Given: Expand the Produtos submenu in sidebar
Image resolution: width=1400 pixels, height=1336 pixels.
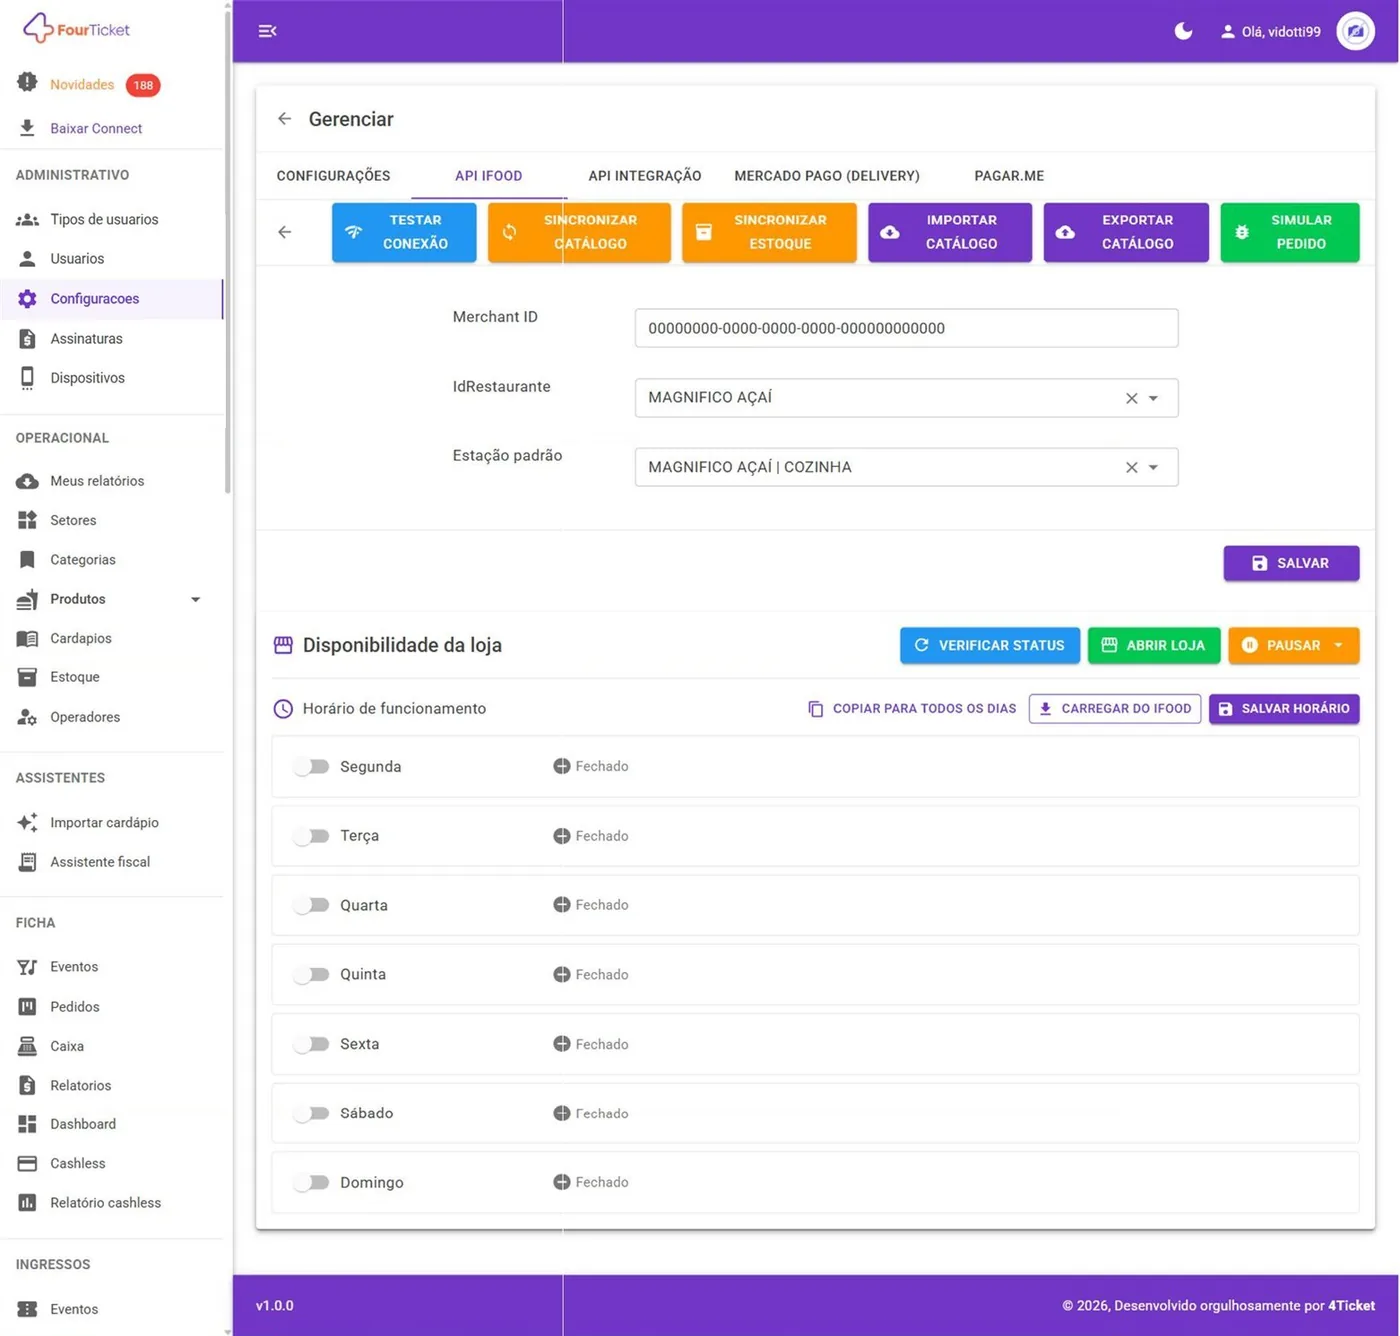Looking at the screenshot, I should 196,599.
